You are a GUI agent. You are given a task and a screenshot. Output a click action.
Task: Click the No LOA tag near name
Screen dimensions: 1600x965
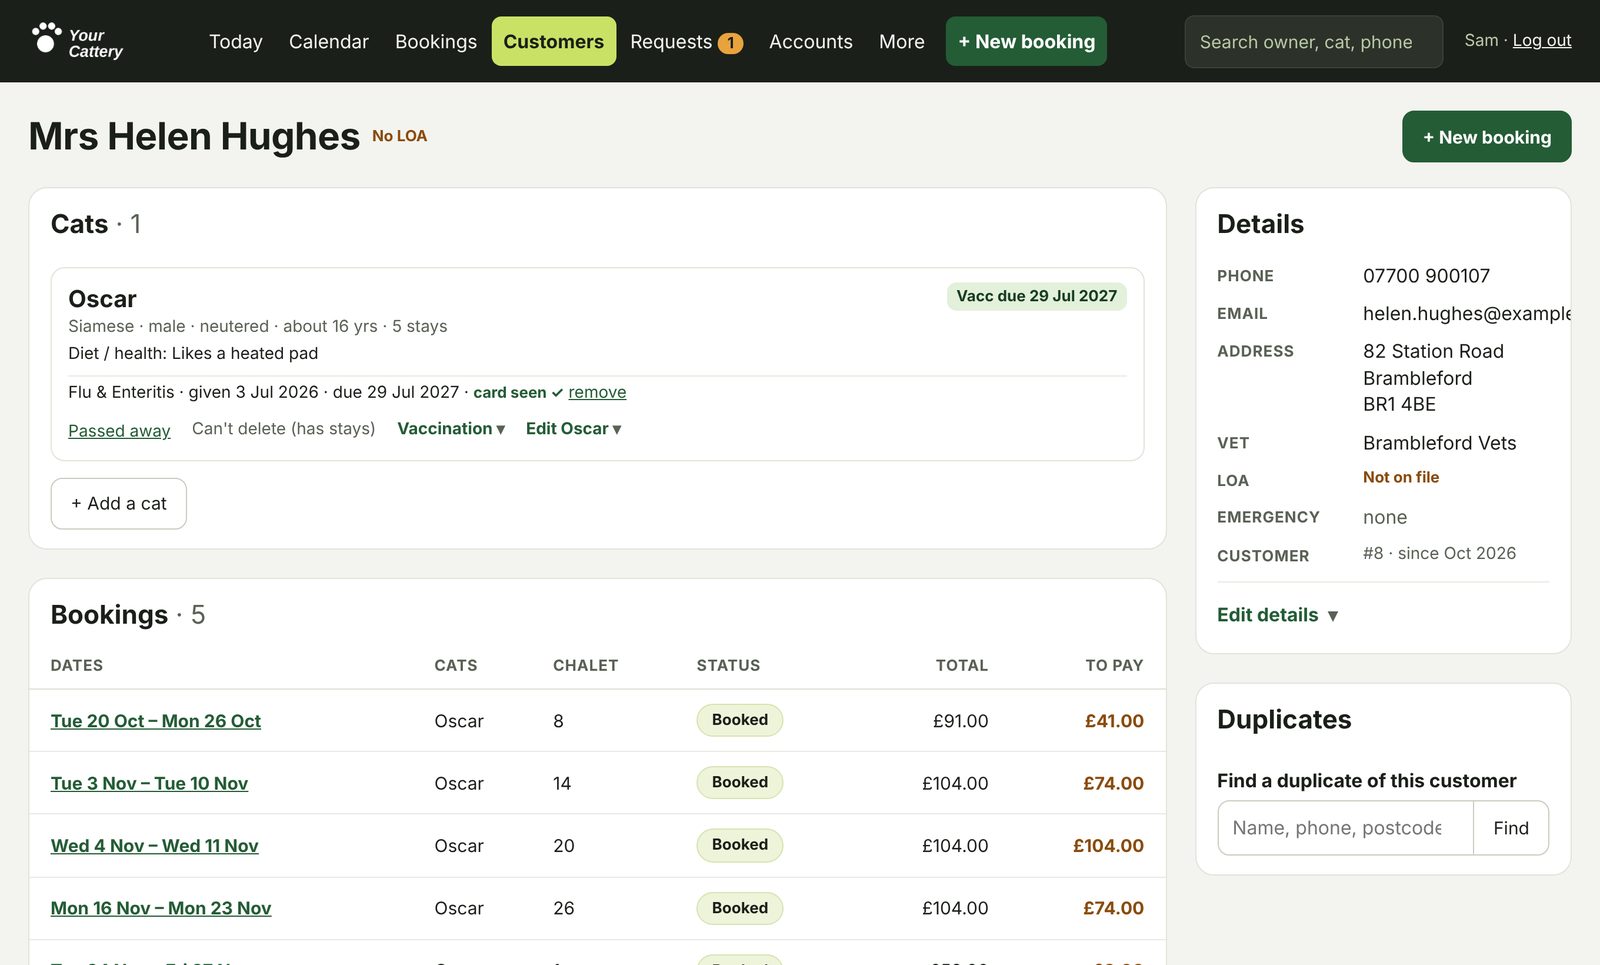[400, 136]
